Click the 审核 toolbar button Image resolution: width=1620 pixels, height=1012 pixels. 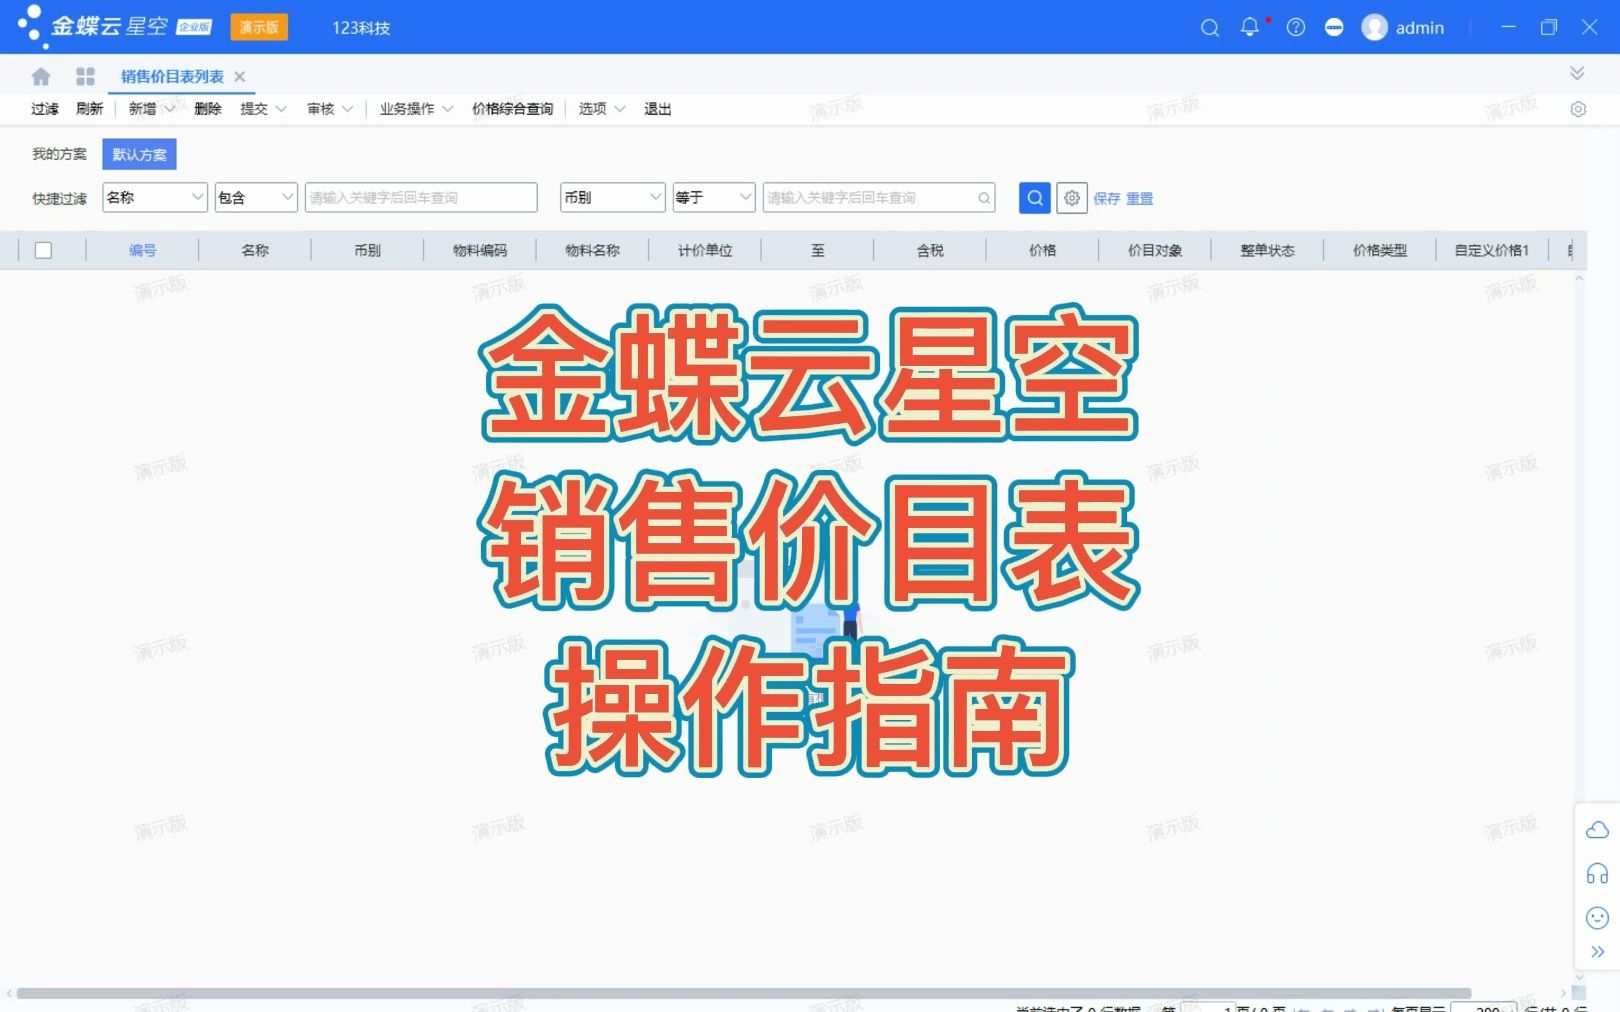(x=321, y=109)
